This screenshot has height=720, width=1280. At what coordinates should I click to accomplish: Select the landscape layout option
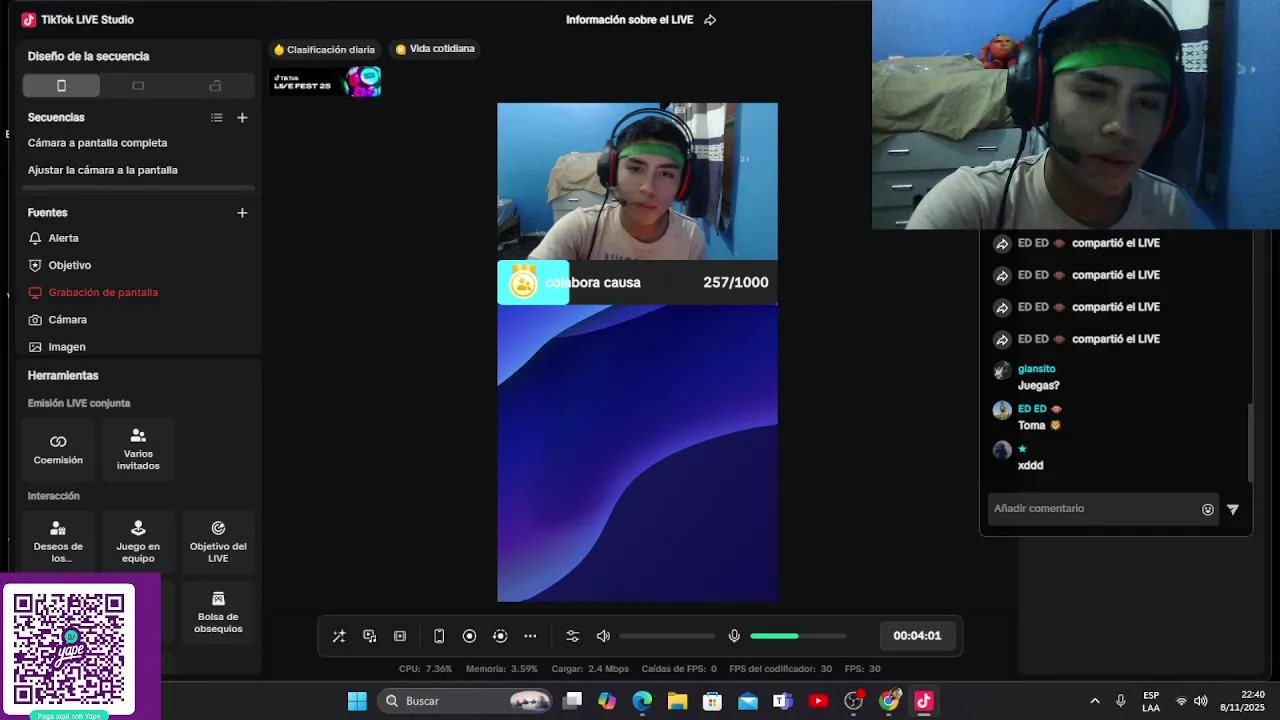point(138,86)
